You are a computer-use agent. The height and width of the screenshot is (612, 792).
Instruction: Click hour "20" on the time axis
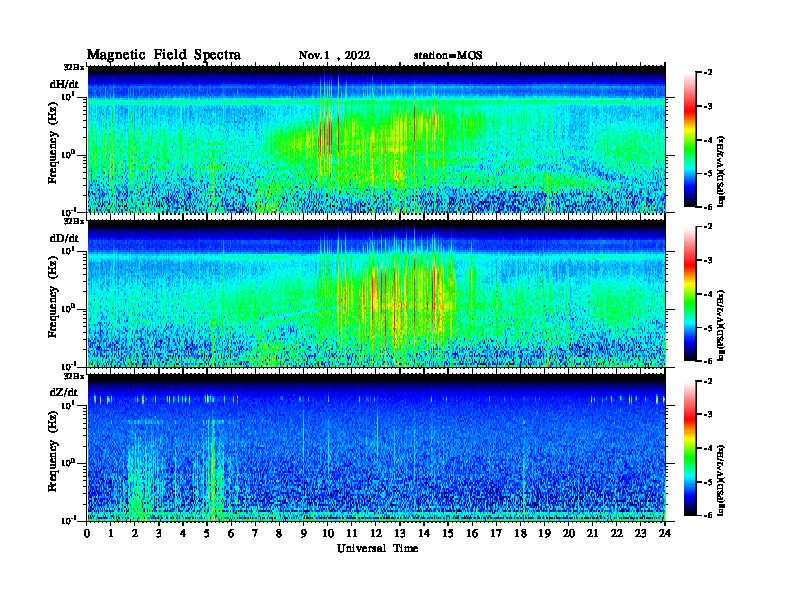tap(569, 533)
